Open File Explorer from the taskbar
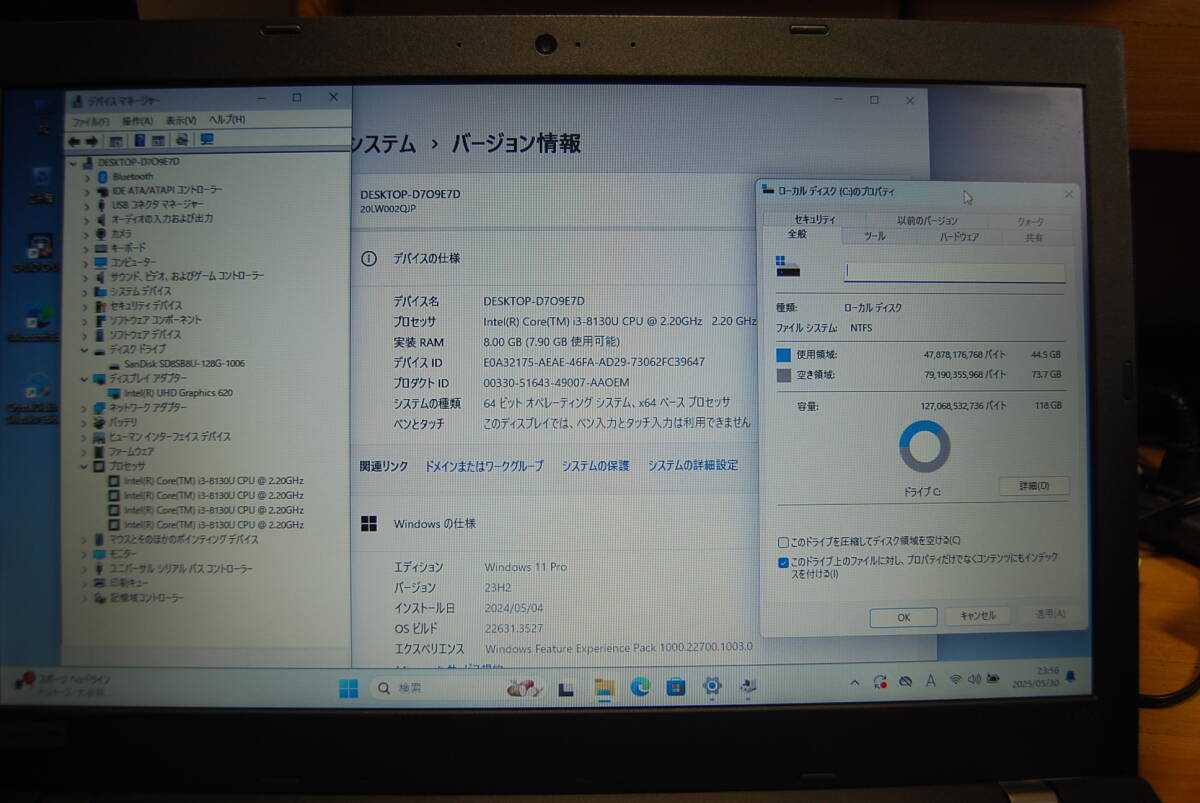Screen dimensions: 1200x803 pos(603,687)
